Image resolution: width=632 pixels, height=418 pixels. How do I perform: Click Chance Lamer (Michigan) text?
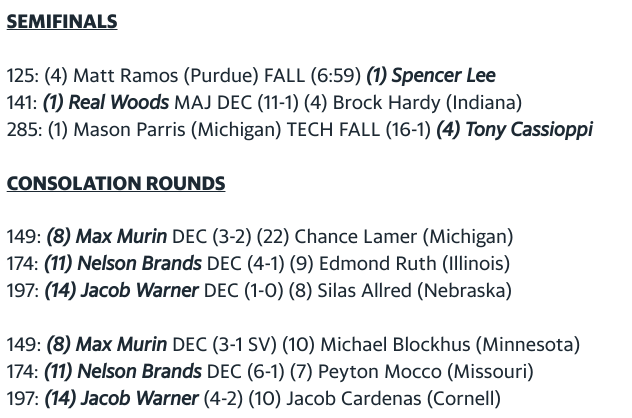(404, 237)
